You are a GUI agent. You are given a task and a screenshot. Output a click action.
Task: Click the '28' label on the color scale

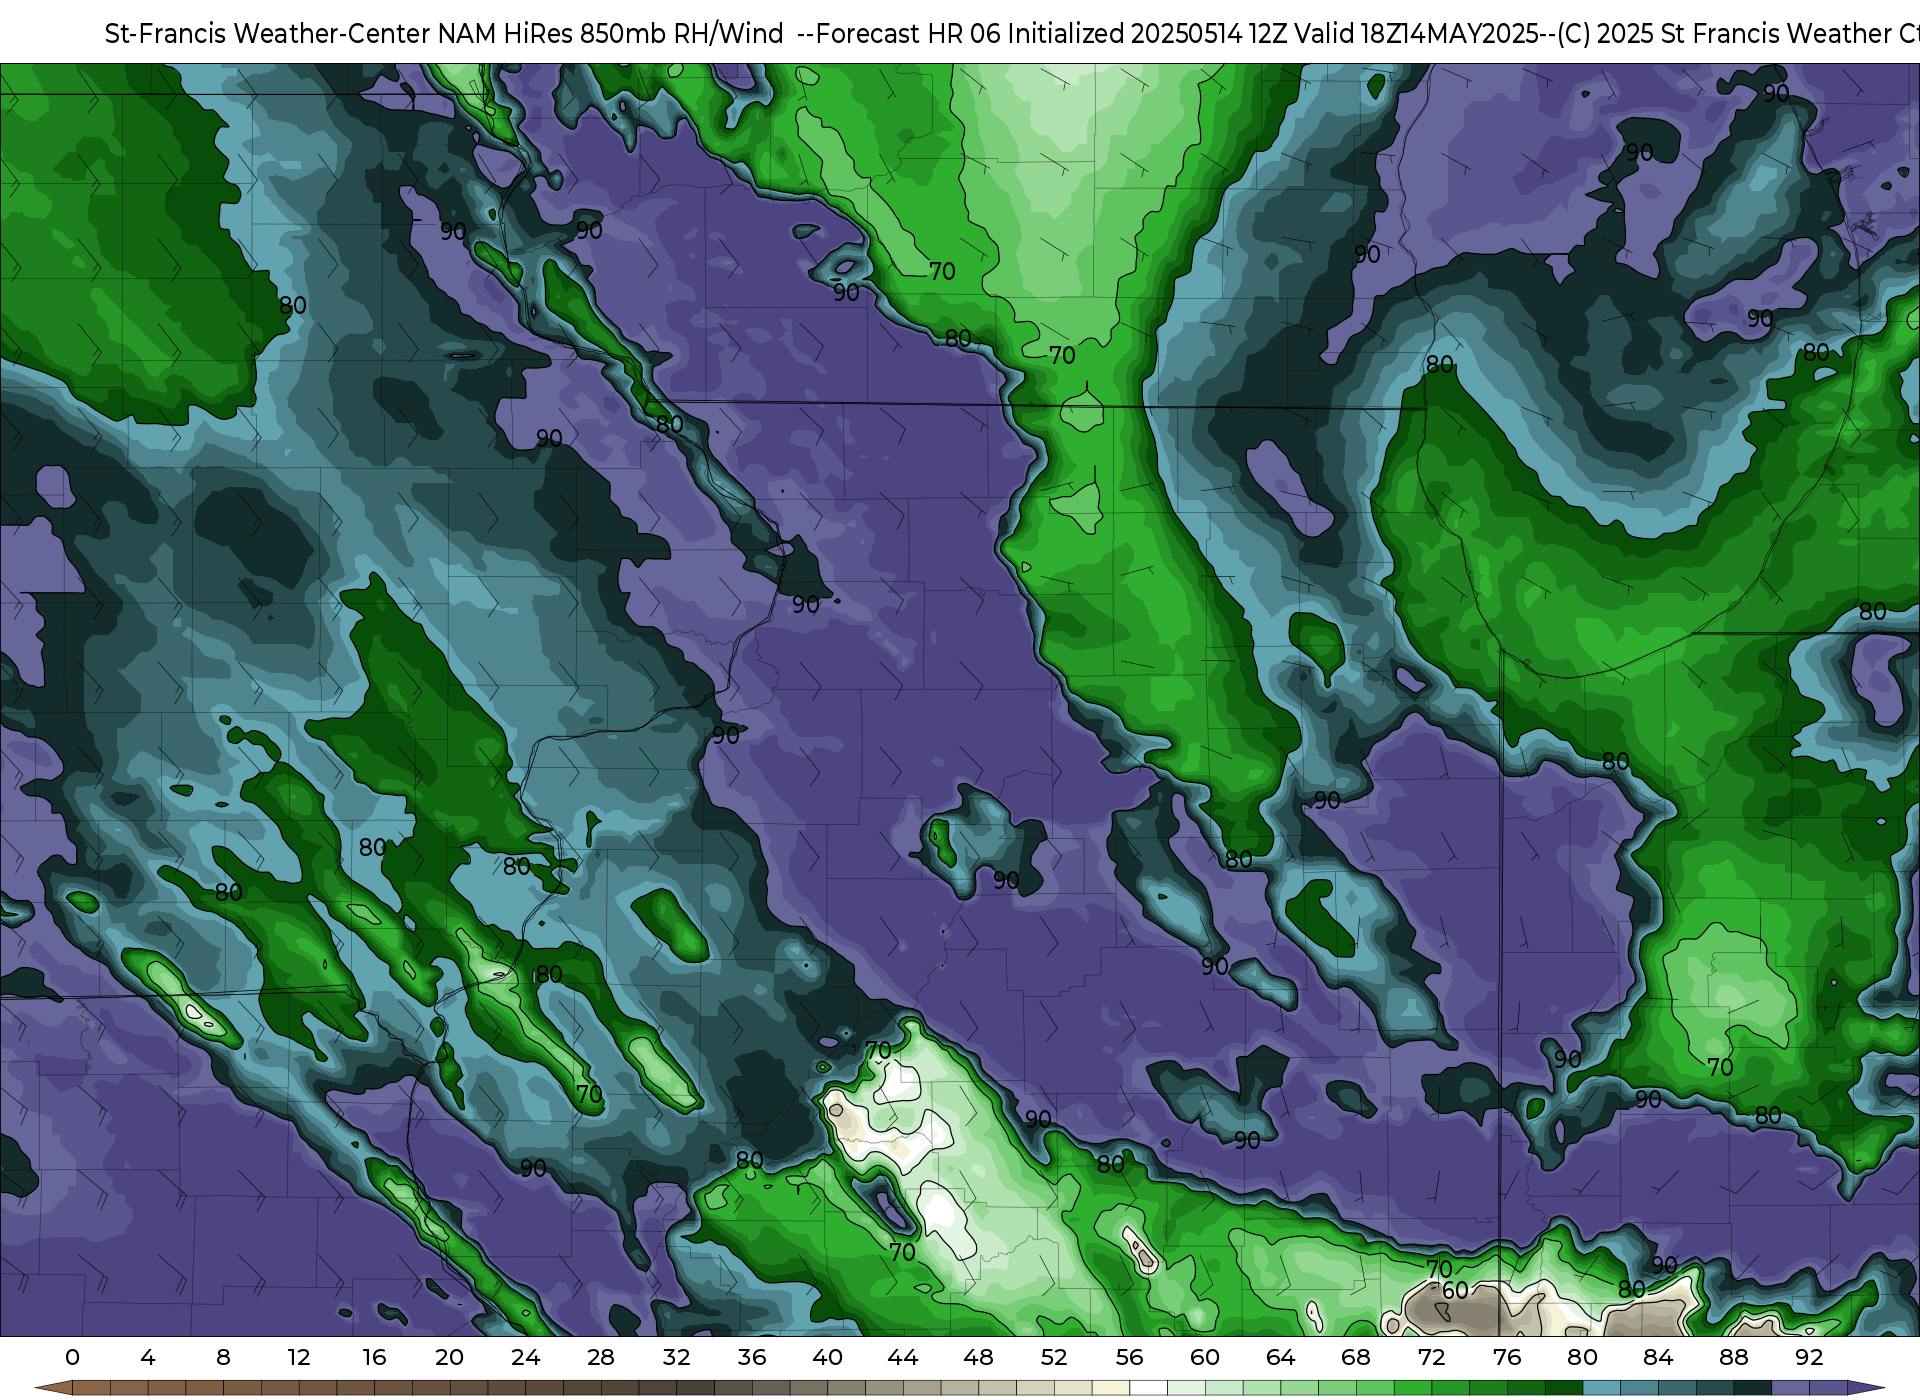pyautogui.click(x=601, y=1357)
